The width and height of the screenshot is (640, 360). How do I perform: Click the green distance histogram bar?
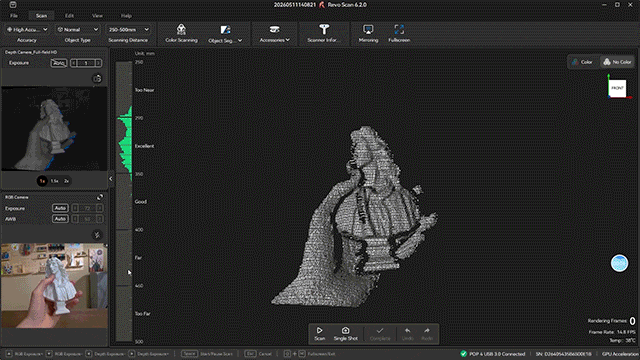pyautogui.click(x=126, y=143)
